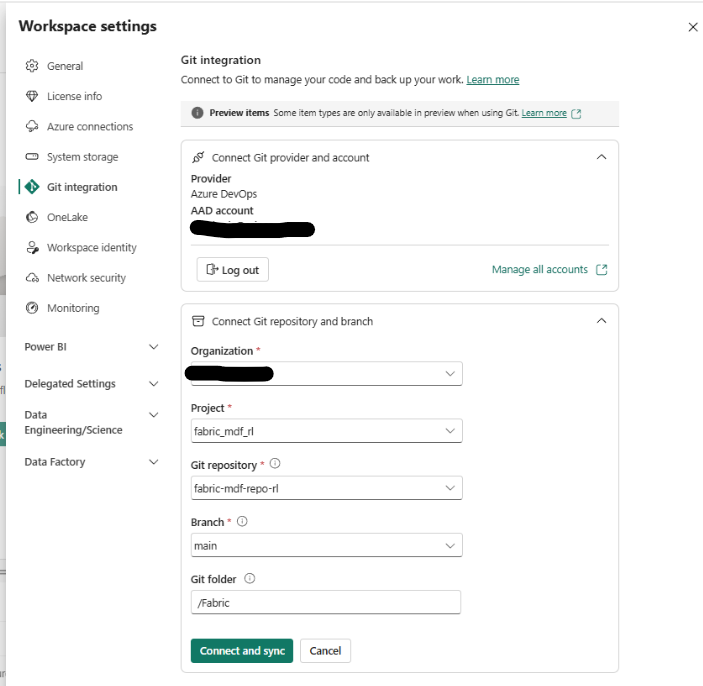Click external link icon beside Manage all accounts

602,269
